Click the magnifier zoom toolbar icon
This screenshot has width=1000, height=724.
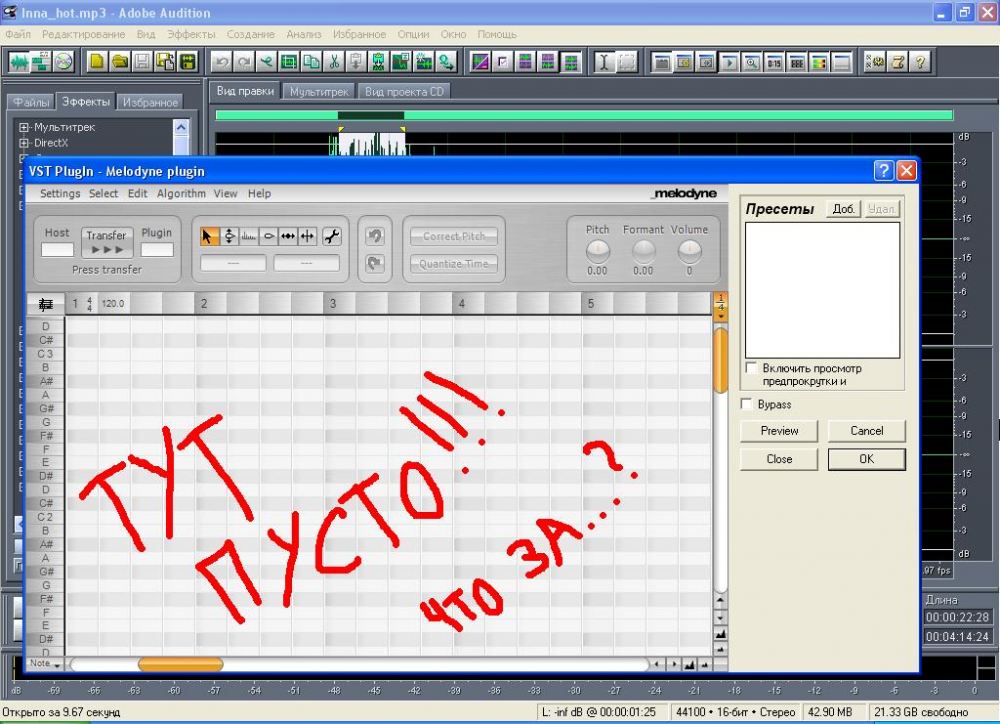(752, 62)
